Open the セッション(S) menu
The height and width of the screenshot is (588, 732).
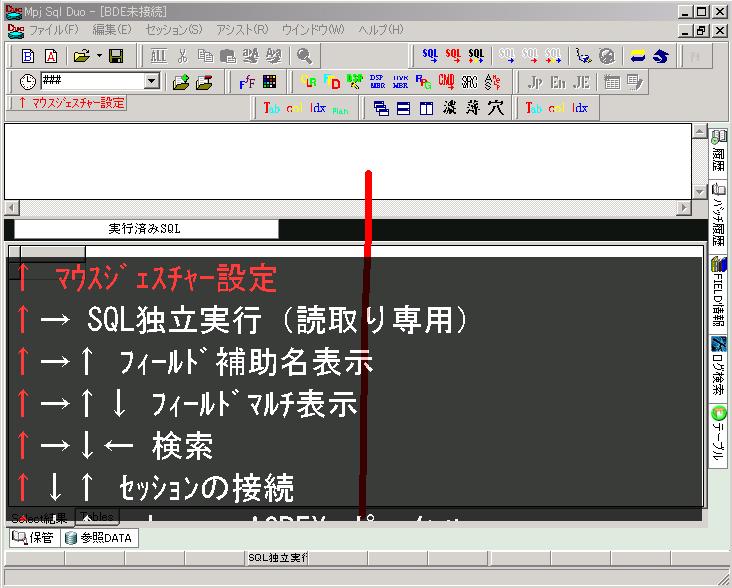pyautogui.click(x=174, y=30)
